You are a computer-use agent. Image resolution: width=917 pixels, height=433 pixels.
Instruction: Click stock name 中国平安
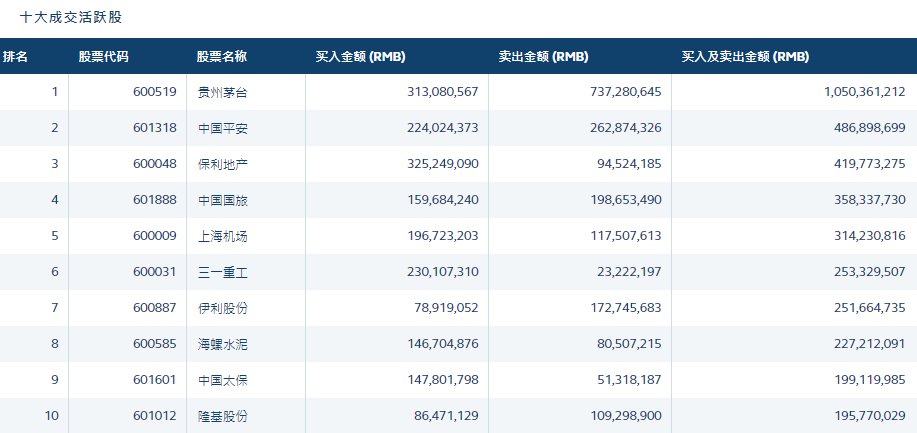coord(223,128)
